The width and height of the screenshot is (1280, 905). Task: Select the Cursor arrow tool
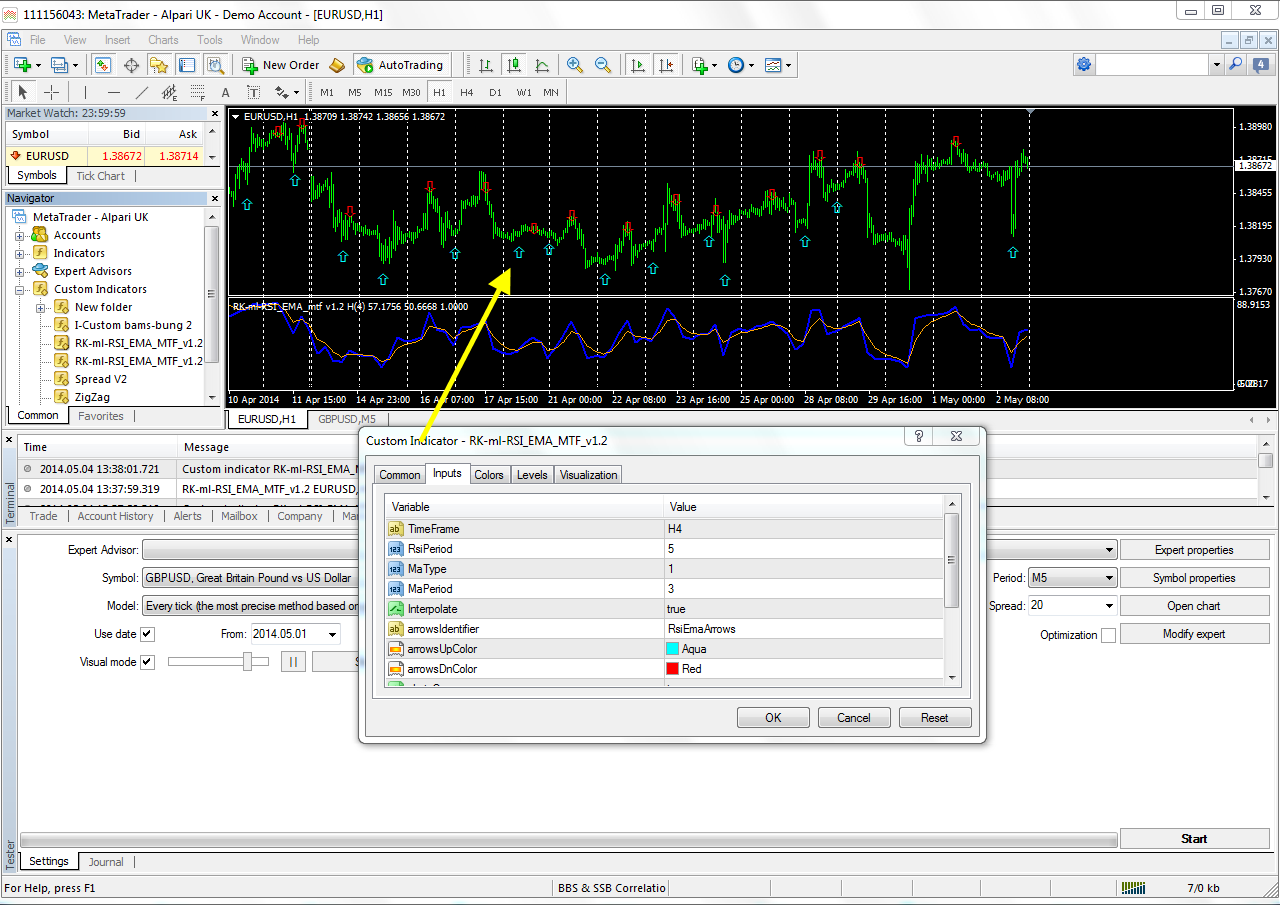[23, 92]
